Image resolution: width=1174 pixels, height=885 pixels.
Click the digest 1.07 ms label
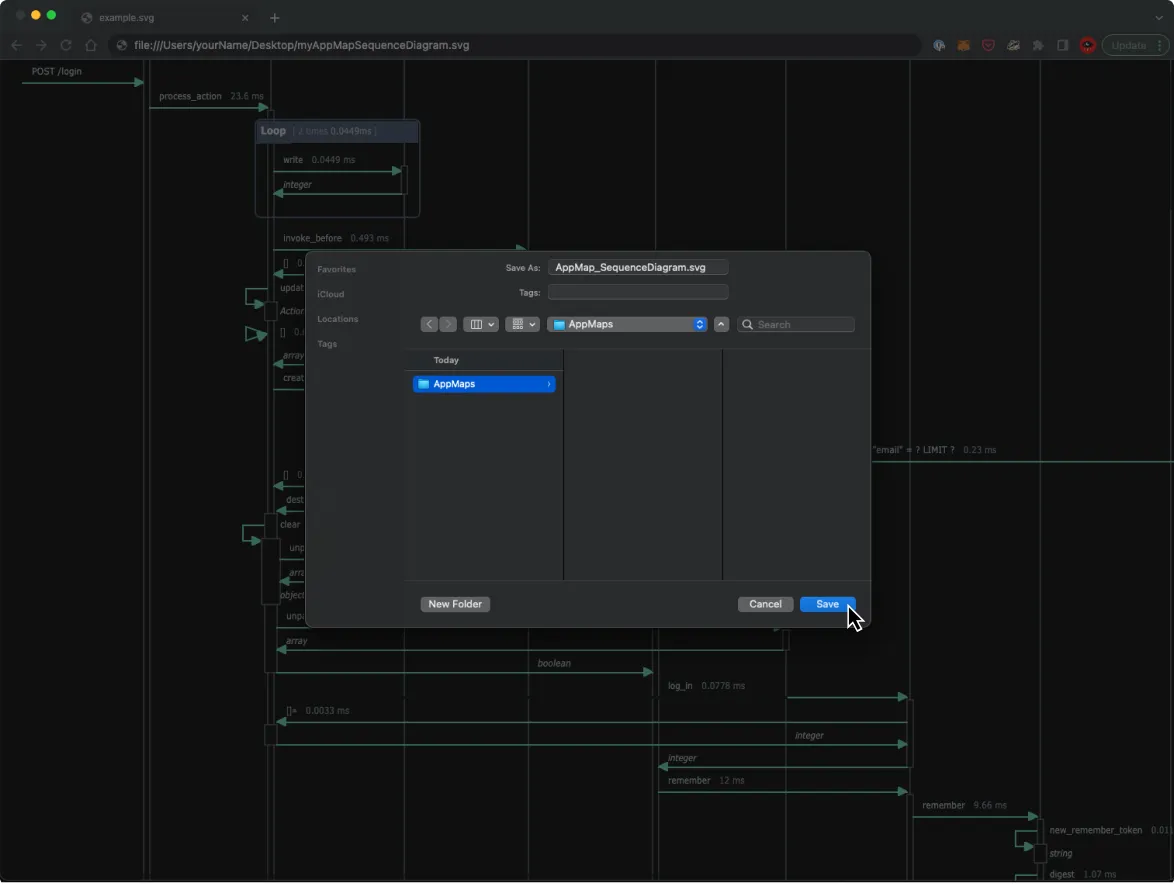1083,874
